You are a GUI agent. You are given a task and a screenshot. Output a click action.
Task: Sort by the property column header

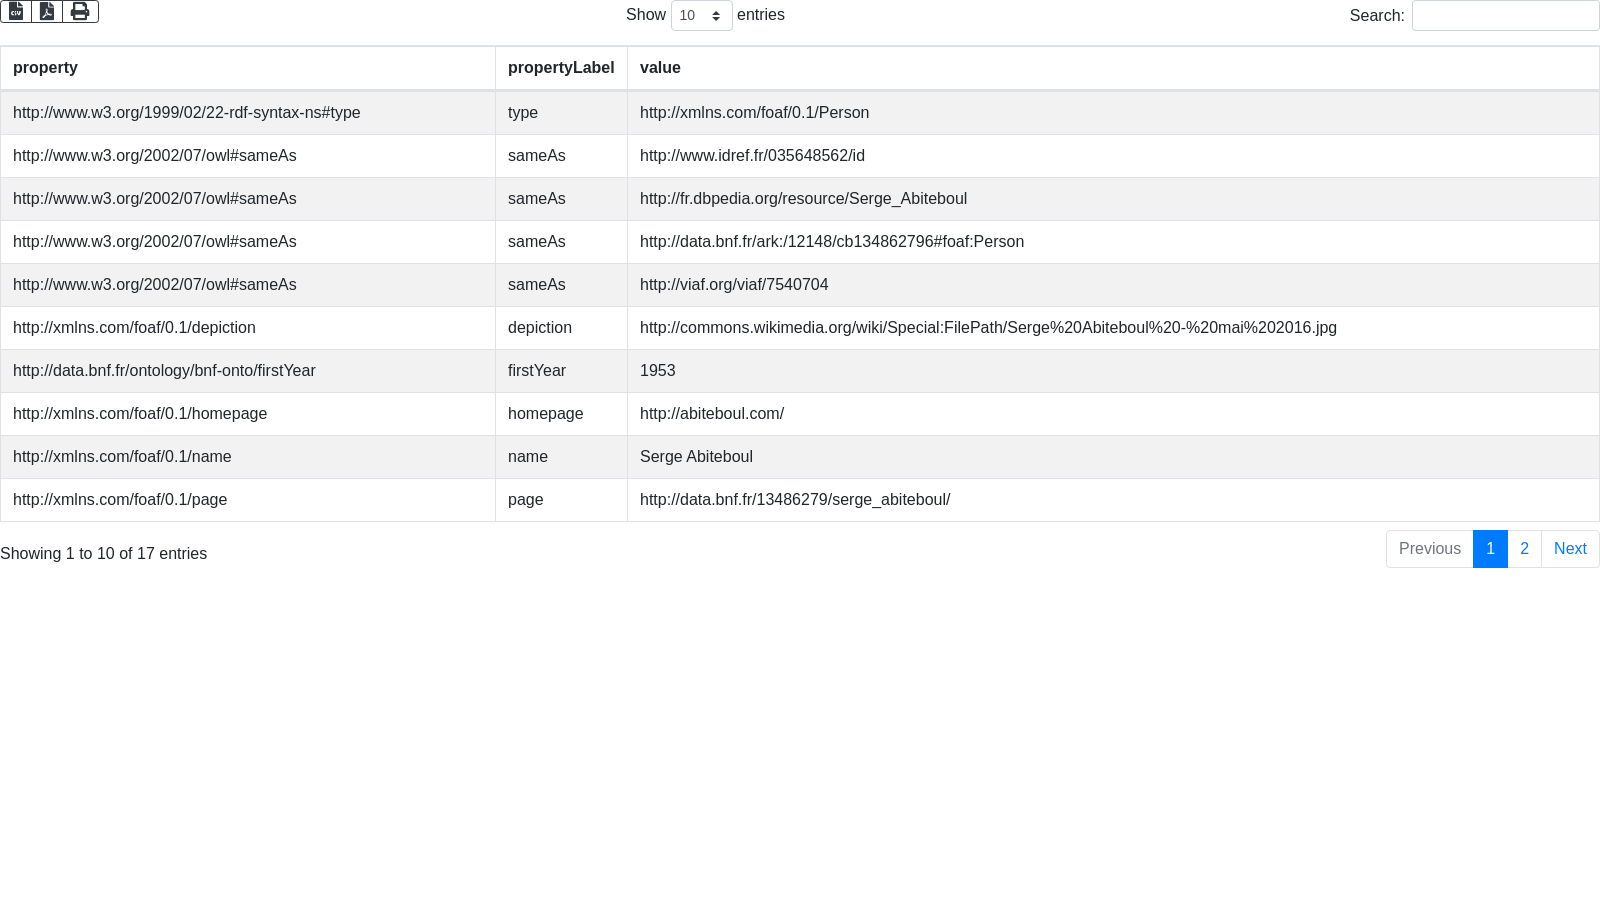pyautogui.click(x=45, y=68)
